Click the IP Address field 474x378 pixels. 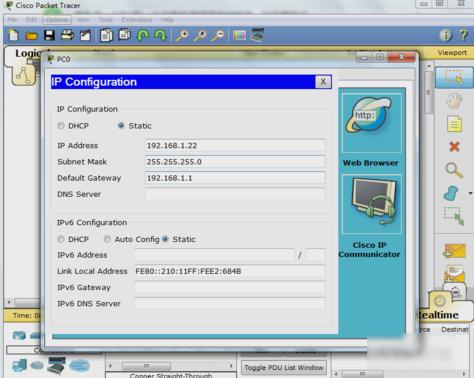coord(235,146)
